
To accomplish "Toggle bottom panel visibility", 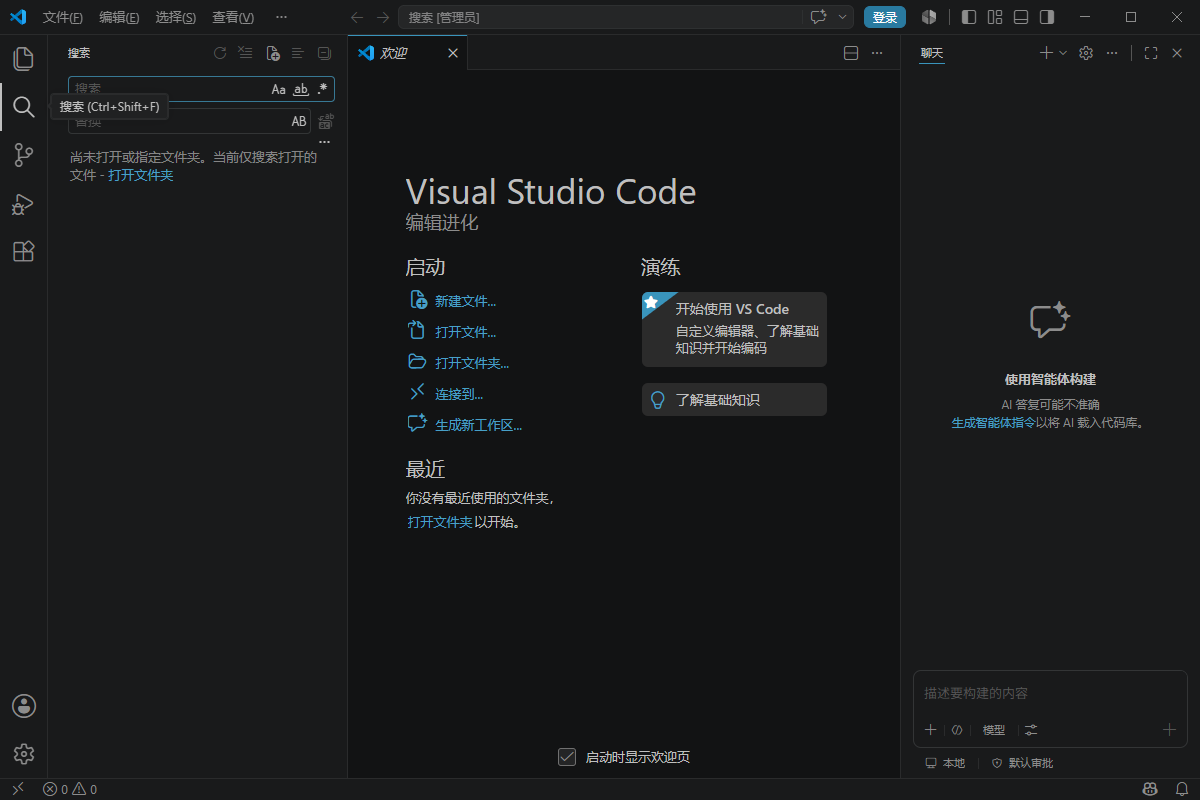I will 1021,17.
